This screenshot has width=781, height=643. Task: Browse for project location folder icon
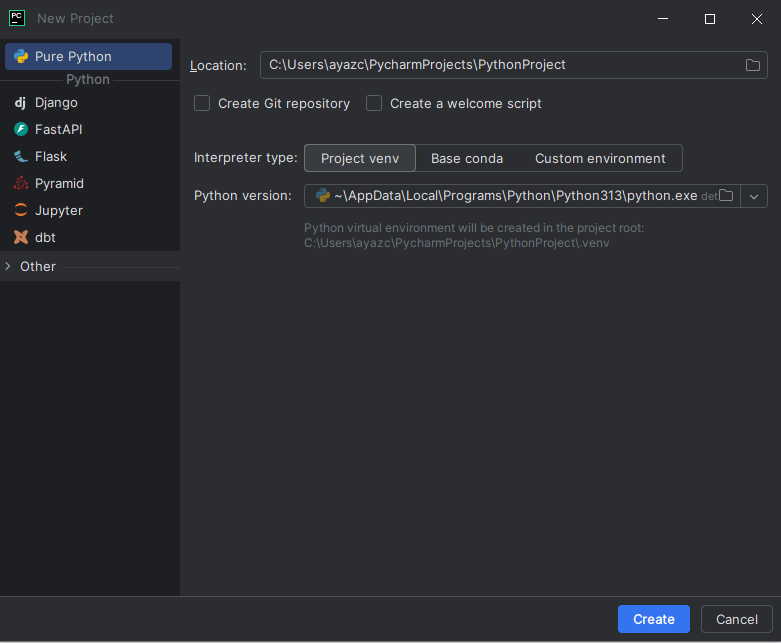tap(753, 65)
